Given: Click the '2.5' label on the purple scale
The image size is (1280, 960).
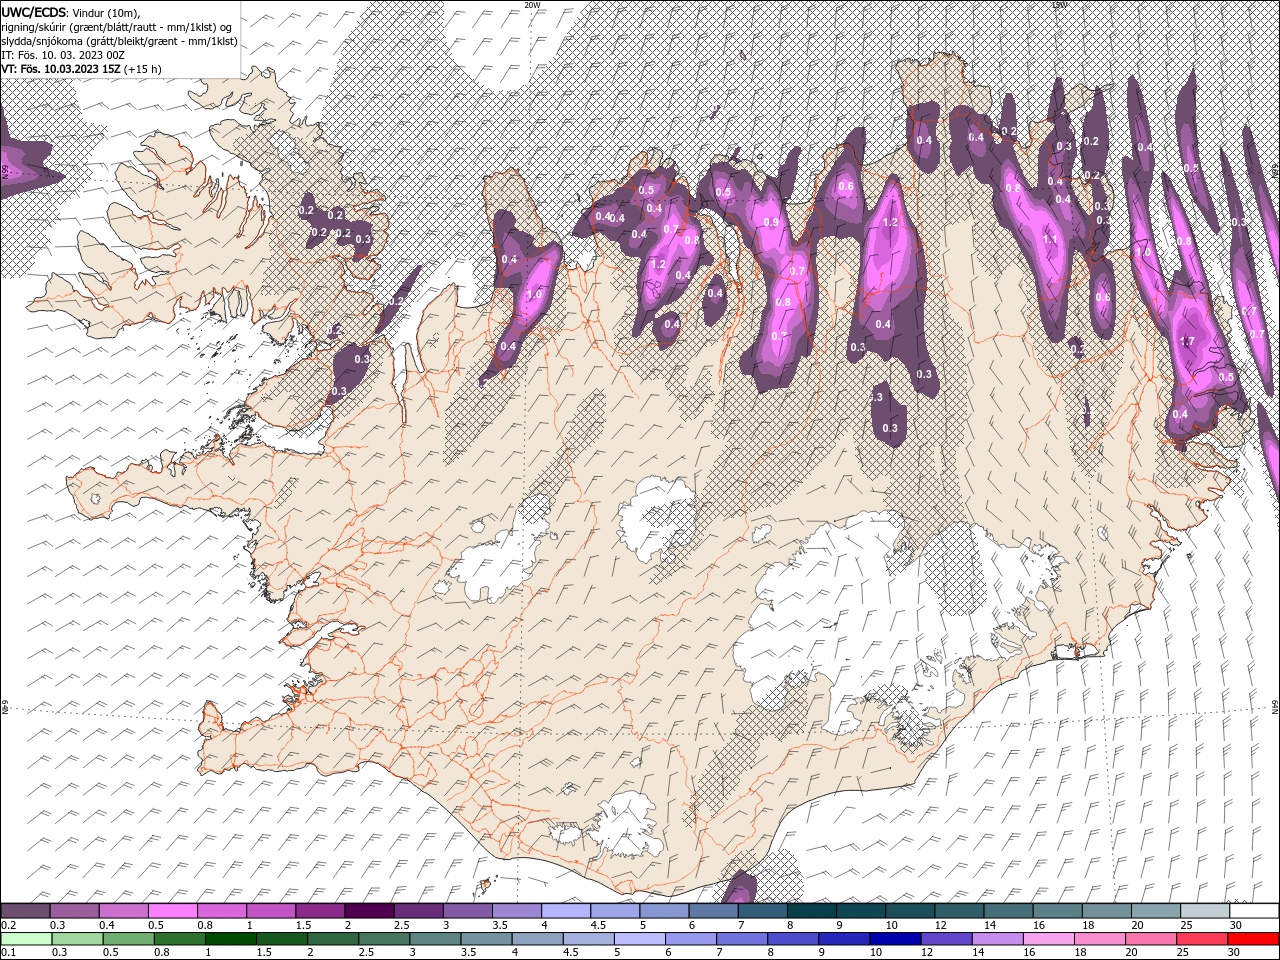Looking at the screenshot, I should coord(401,925).
